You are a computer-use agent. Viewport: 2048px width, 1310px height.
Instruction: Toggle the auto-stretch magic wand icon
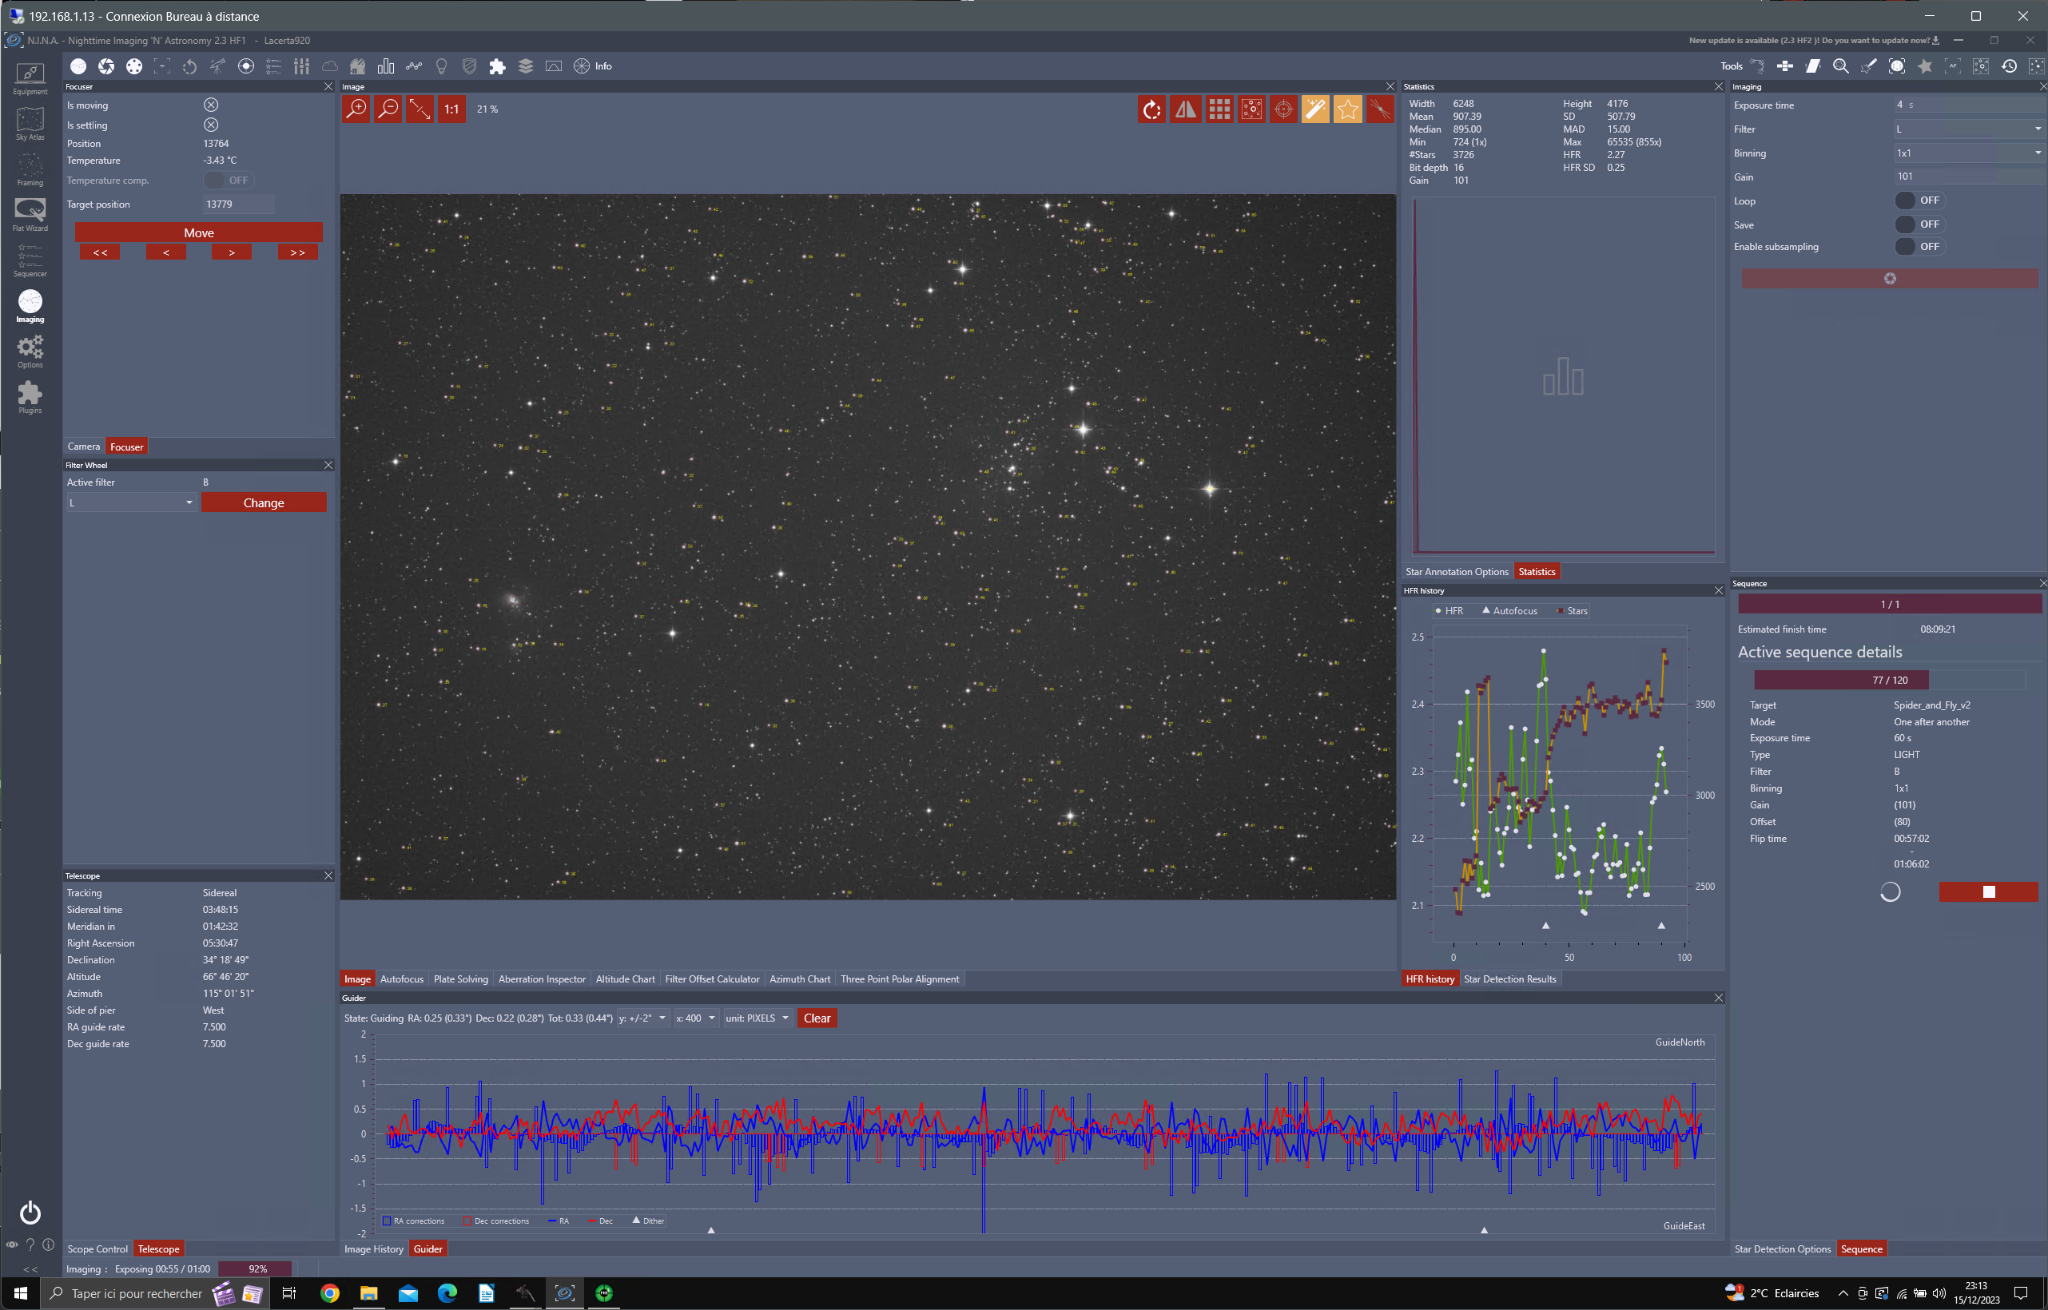pyautogui.click(x=1316, y=109)
